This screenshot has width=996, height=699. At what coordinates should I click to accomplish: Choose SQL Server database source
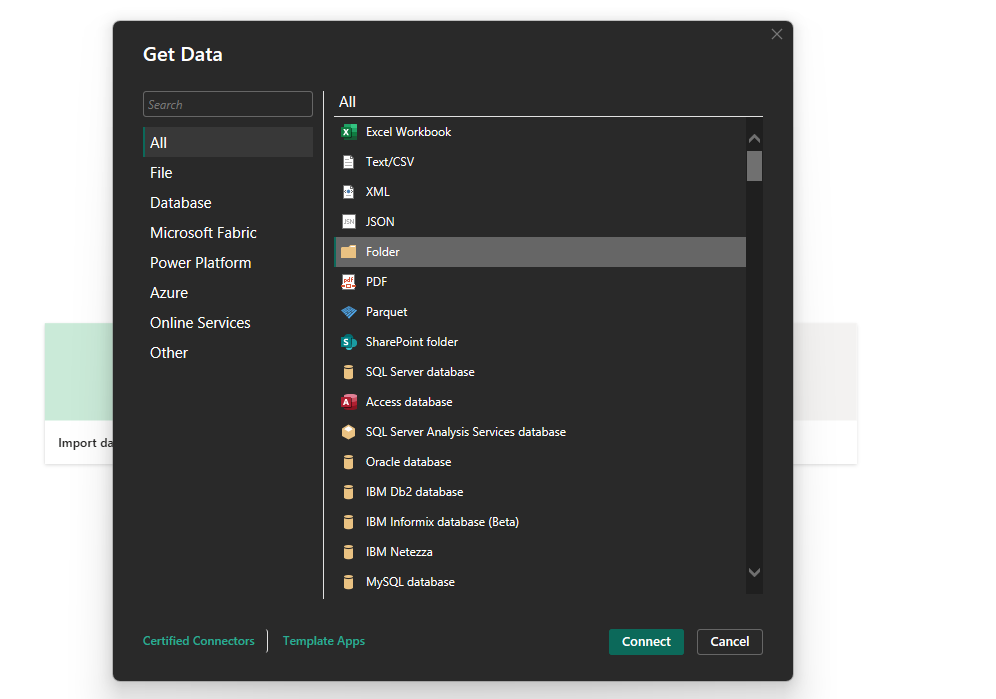419,371
